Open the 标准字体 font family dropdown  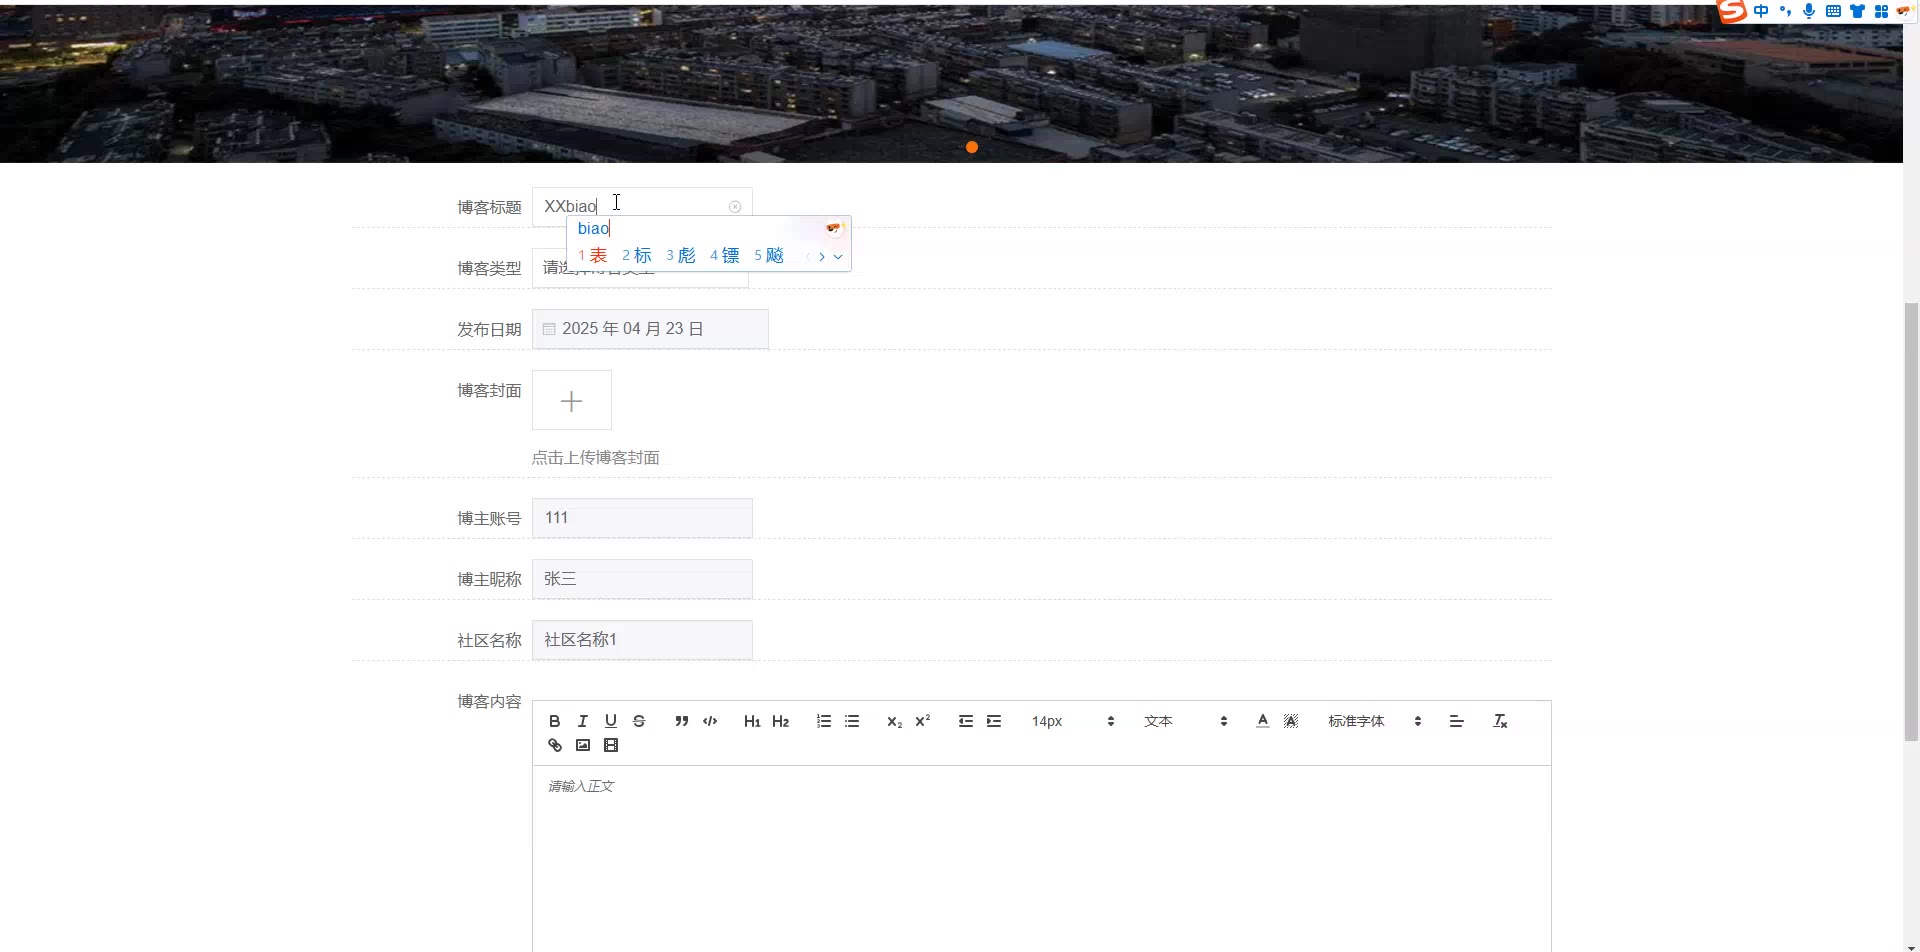click(x=1374, y=721)
